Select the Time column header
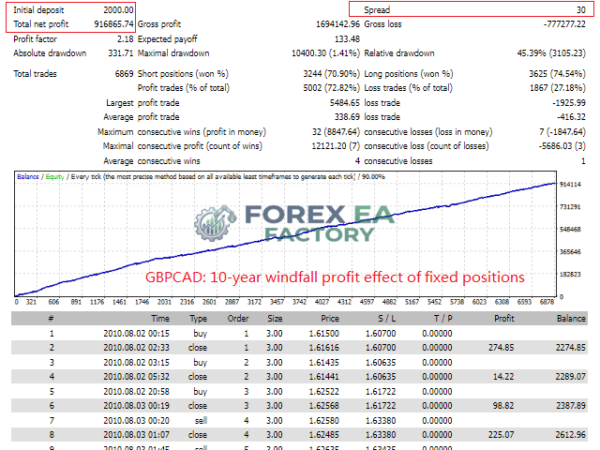The image size is (600, 450). (x=160, y=318)
